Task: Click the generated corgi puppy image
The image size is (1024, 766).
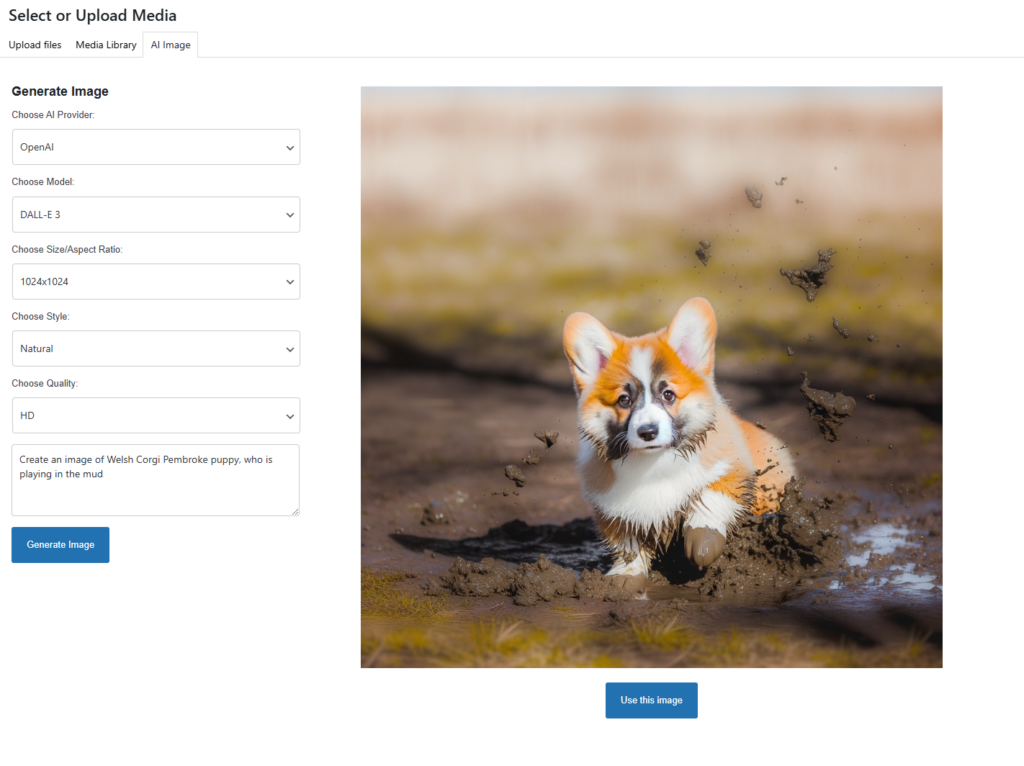Action: (651, 377)
